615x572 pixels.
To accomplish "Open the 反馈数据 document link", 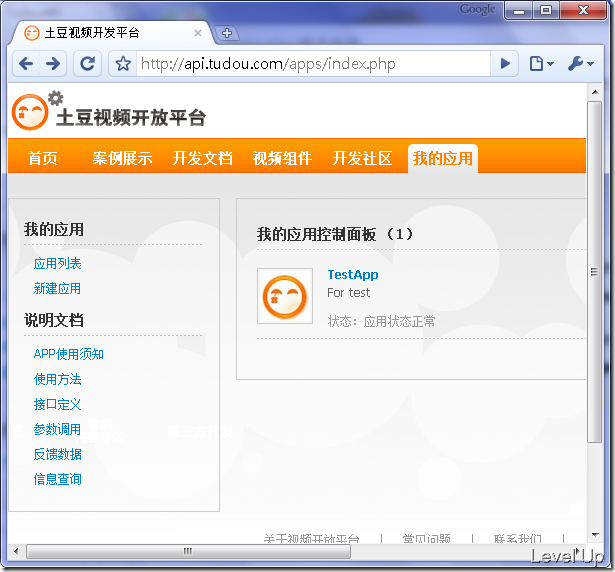I will click(58, 454).
